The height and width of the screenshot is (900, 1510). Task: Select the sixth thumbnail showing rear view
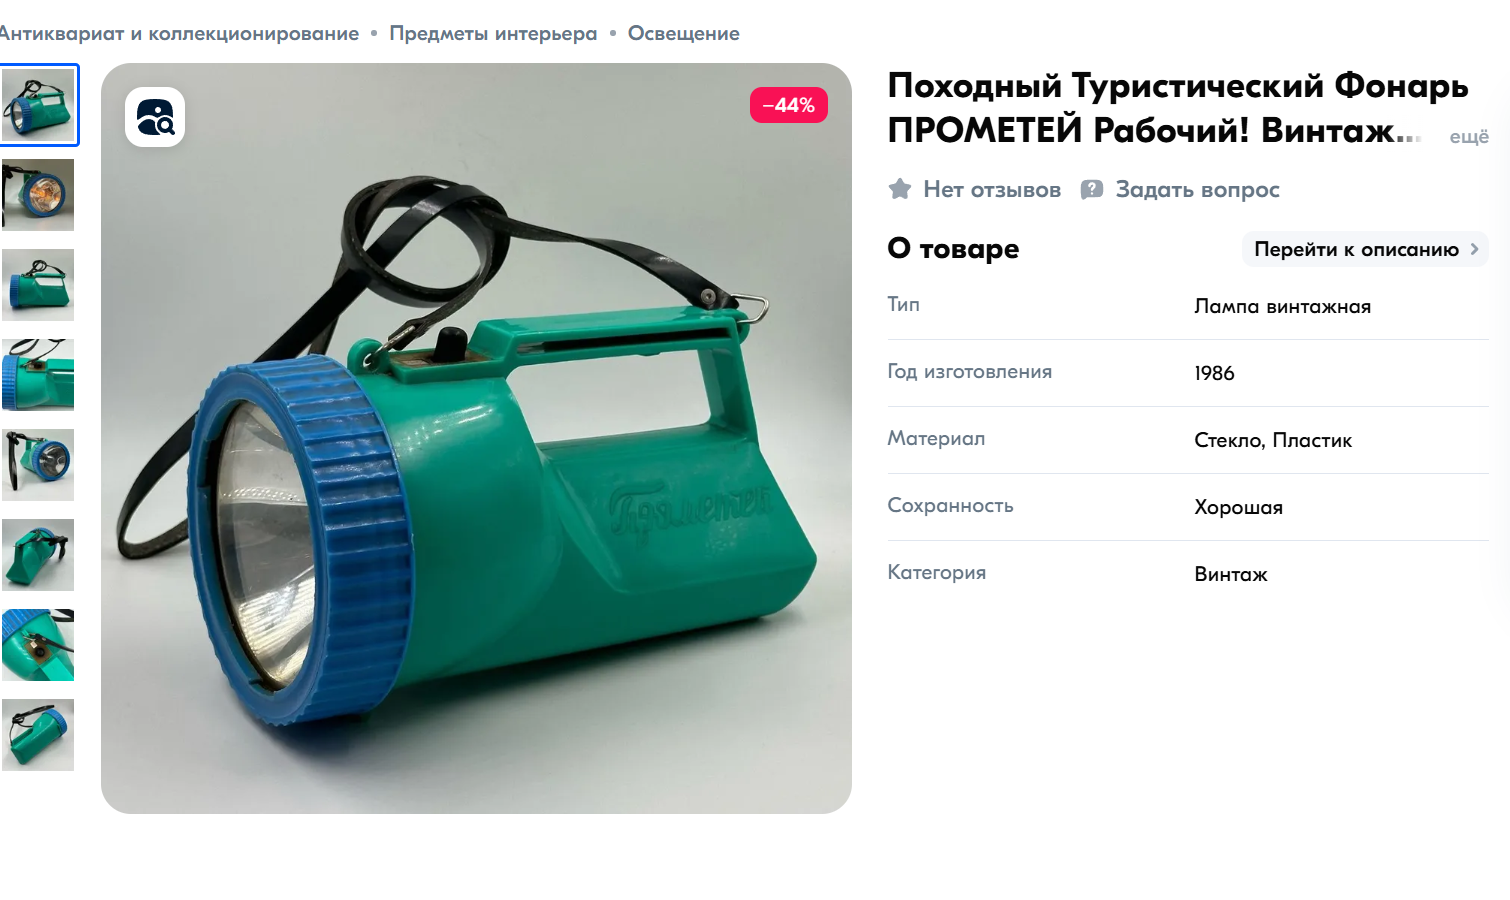(x=38, y=555)
